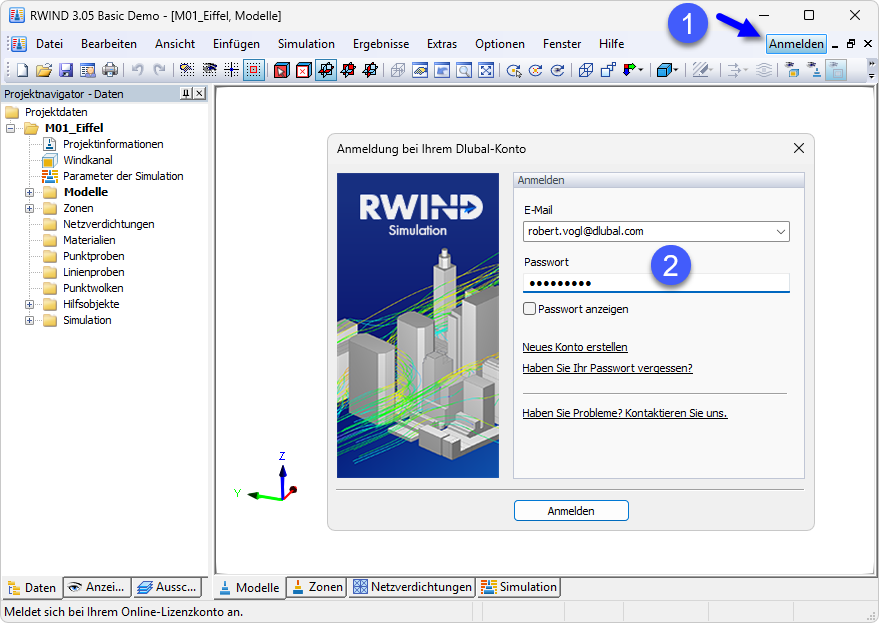This screenshot has width=879, height=623.
Task: Click the rotate view with cursor icon
Action: [x=513, y=70]
